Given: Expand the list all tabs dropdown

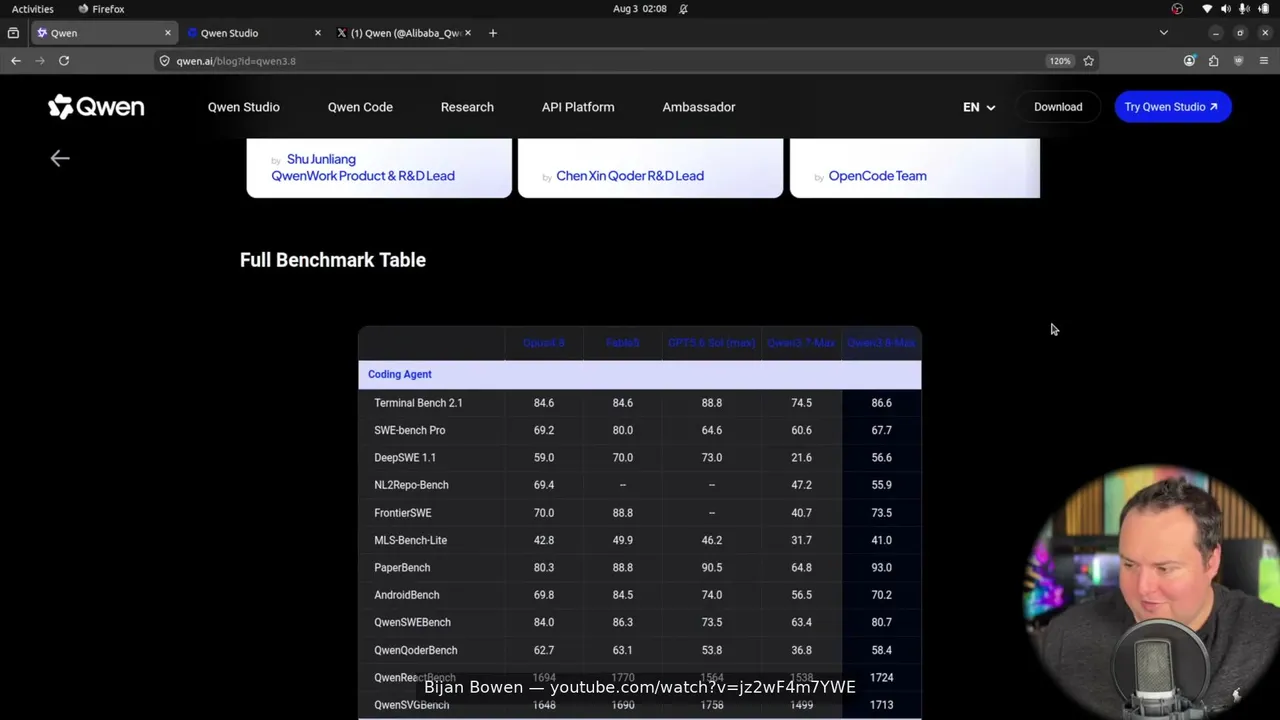Looking at the screenshot, I should point(1163,33).
